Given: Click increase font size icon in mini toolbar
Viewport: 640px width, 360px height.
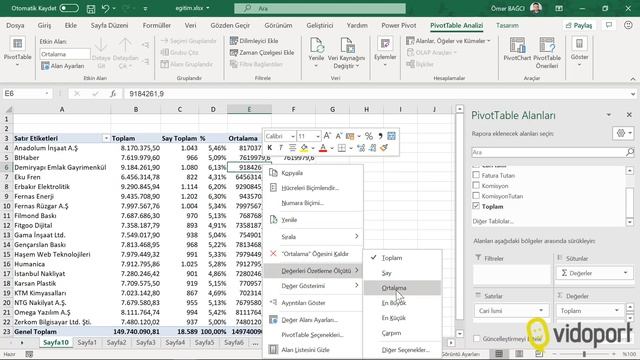Looking at the screenshot, I should (327, 136).
